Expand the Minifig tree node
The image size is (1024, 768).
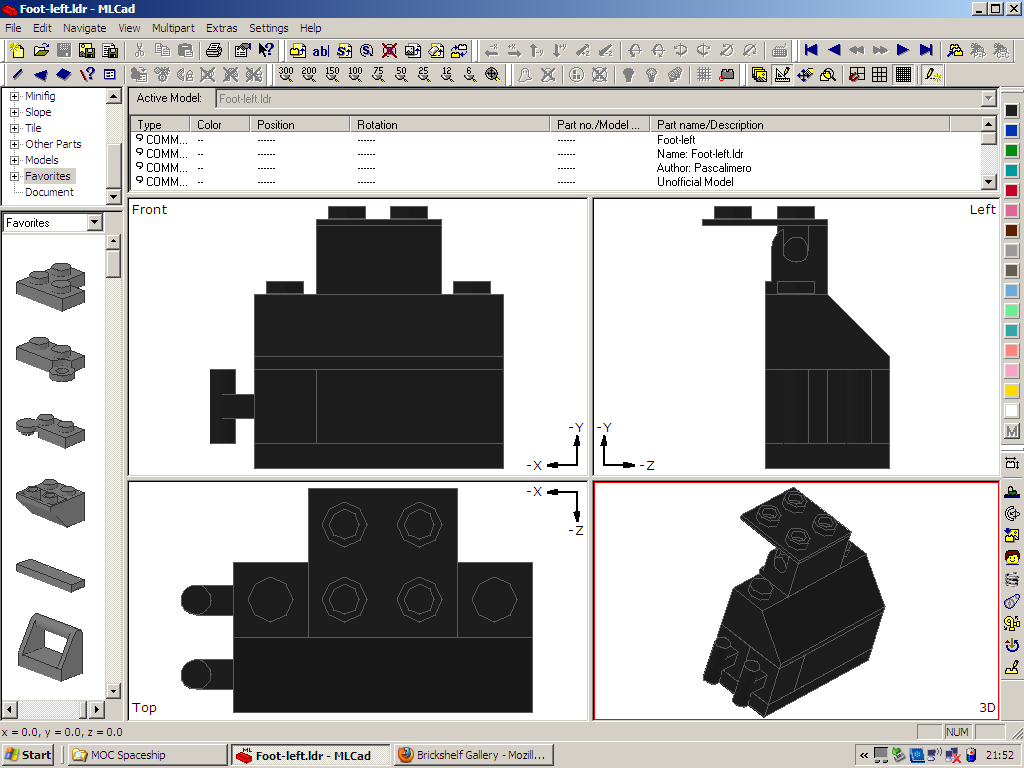point(15,97)
